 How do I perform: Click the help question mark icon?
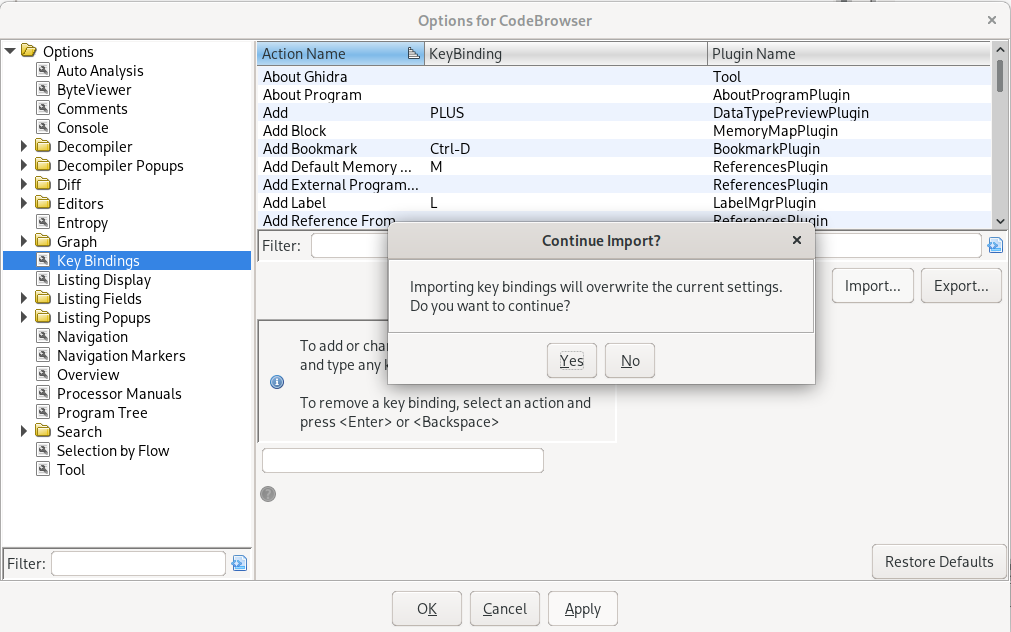click(x=268, y=494)
